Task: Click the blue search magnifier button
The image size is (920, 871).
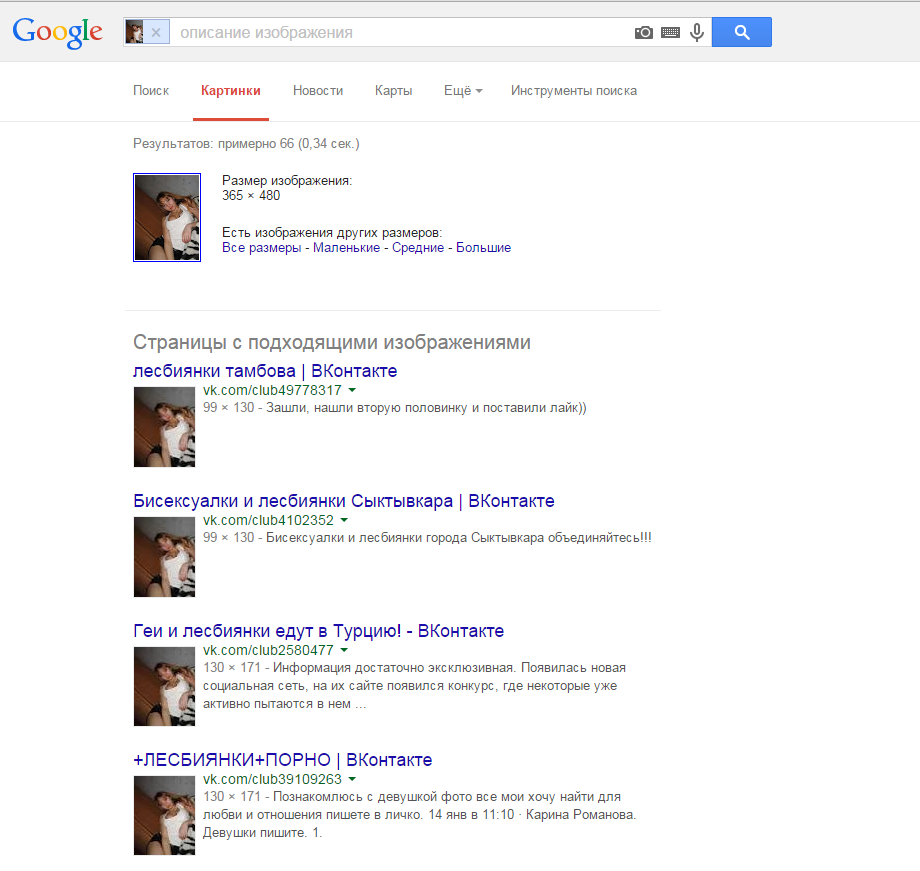Action: point(742,32)
